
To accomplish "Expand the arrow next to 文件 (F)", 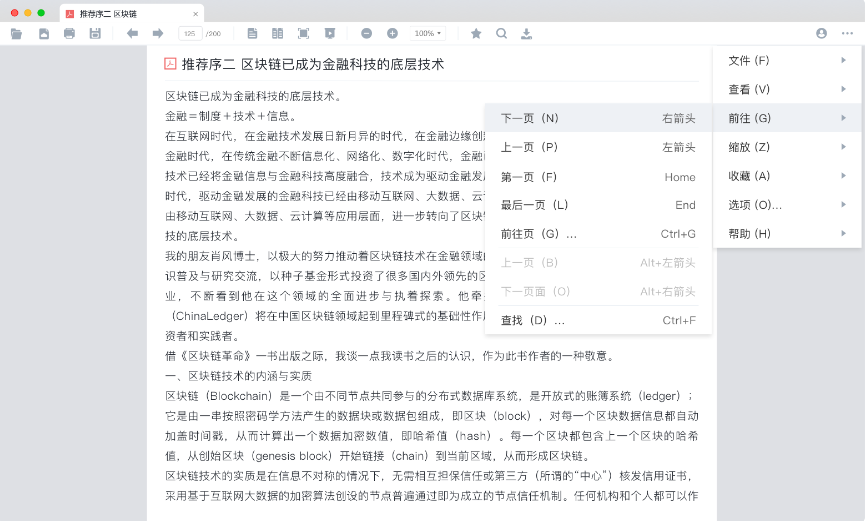I will pyautogui.click(x=843, y=60).
